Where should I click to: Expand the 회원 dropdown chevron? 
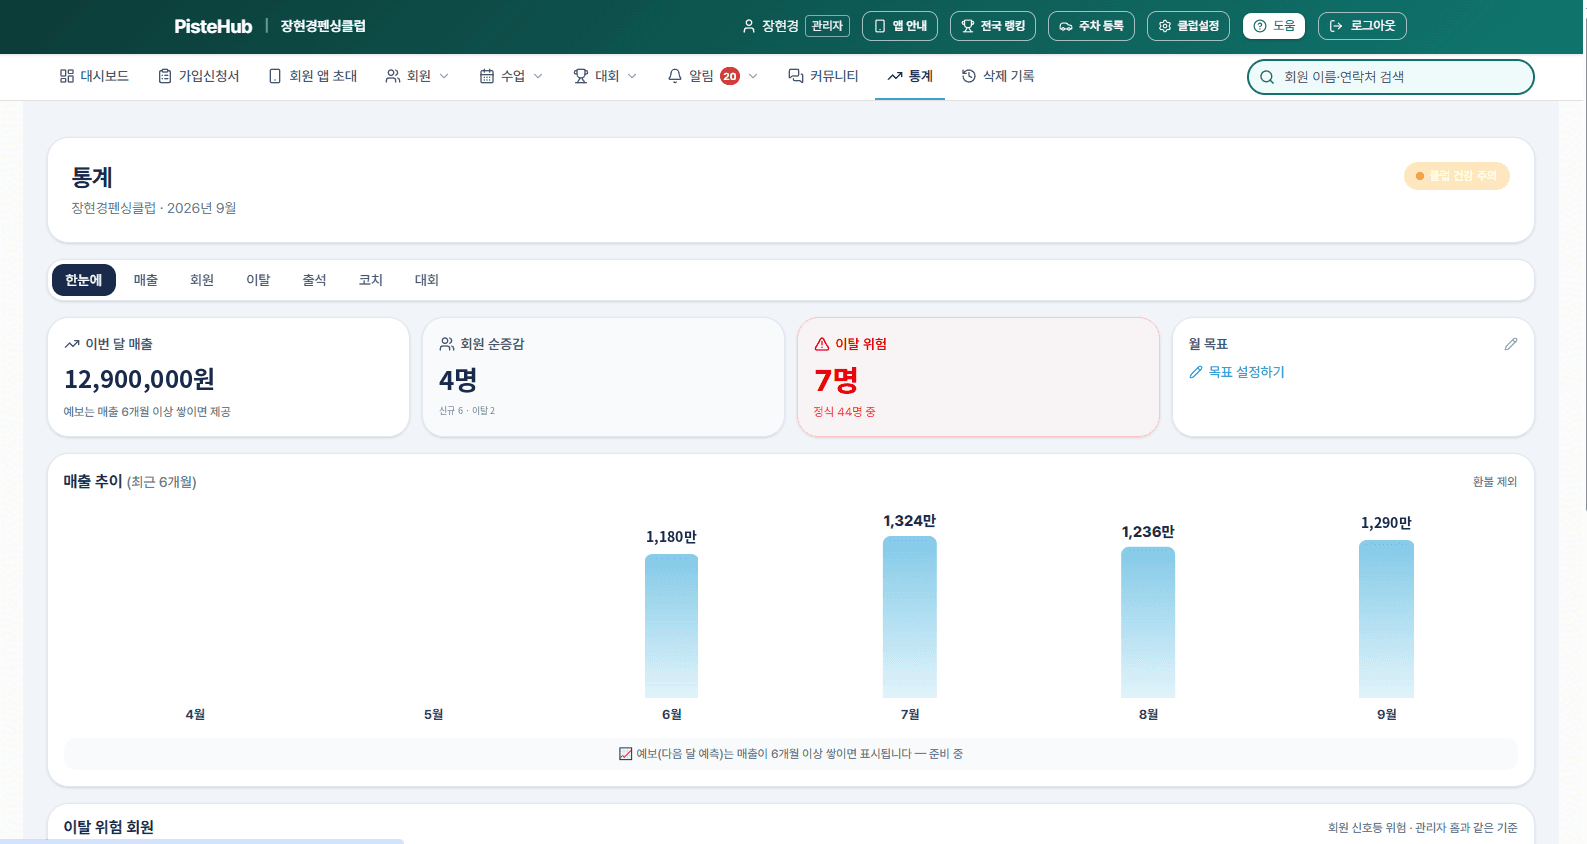pyautogui.click(x=444, y=76)
